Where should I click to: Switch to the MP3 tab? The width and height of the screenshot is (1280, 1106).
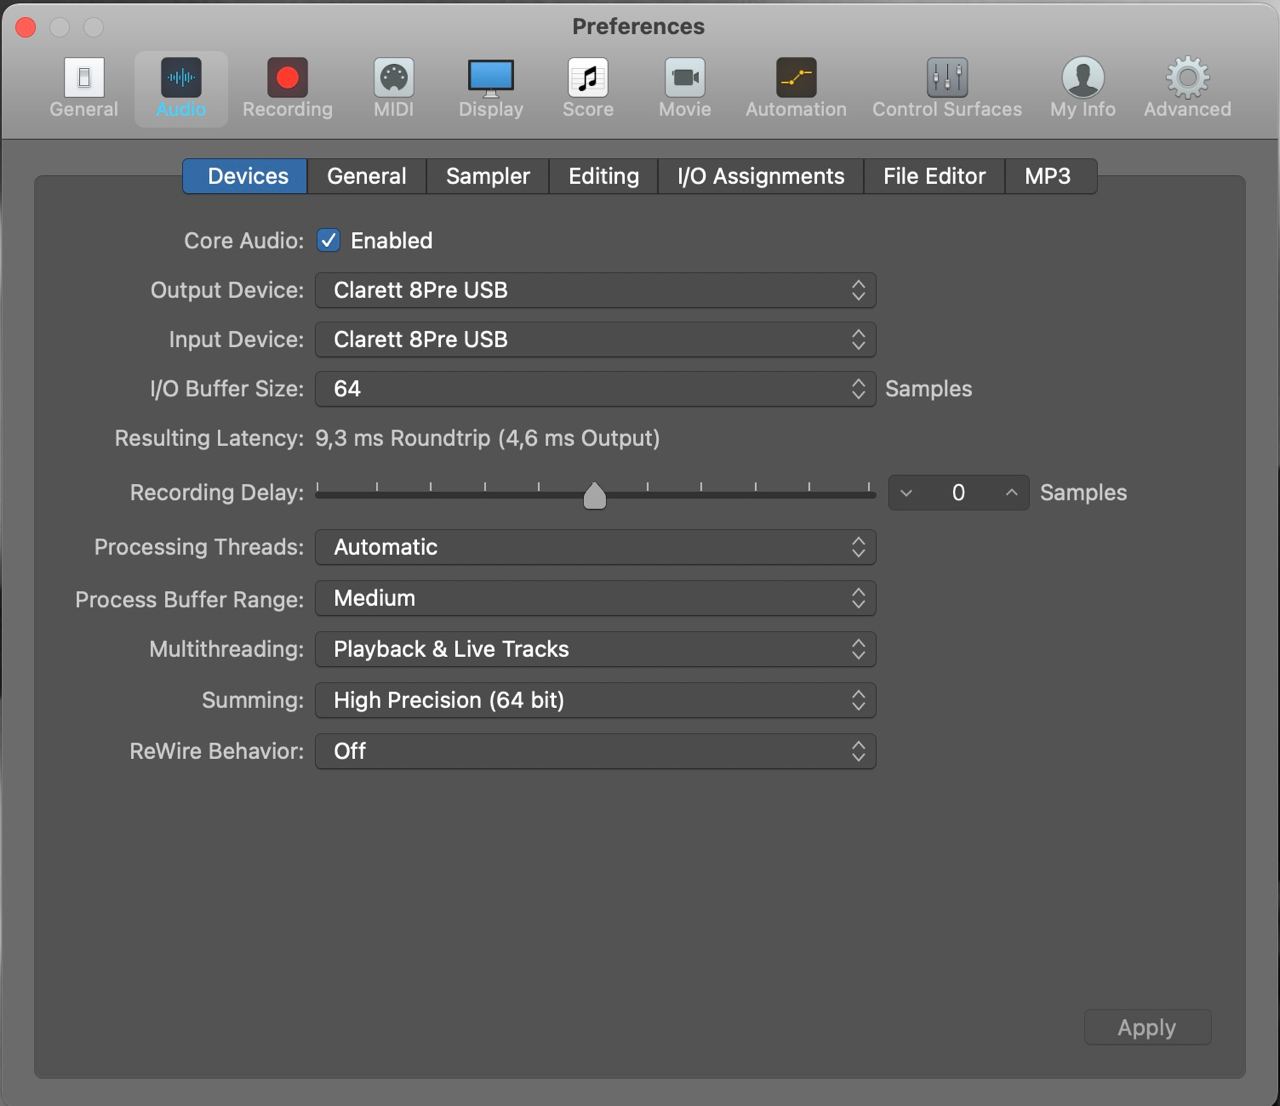(1050, 176)
